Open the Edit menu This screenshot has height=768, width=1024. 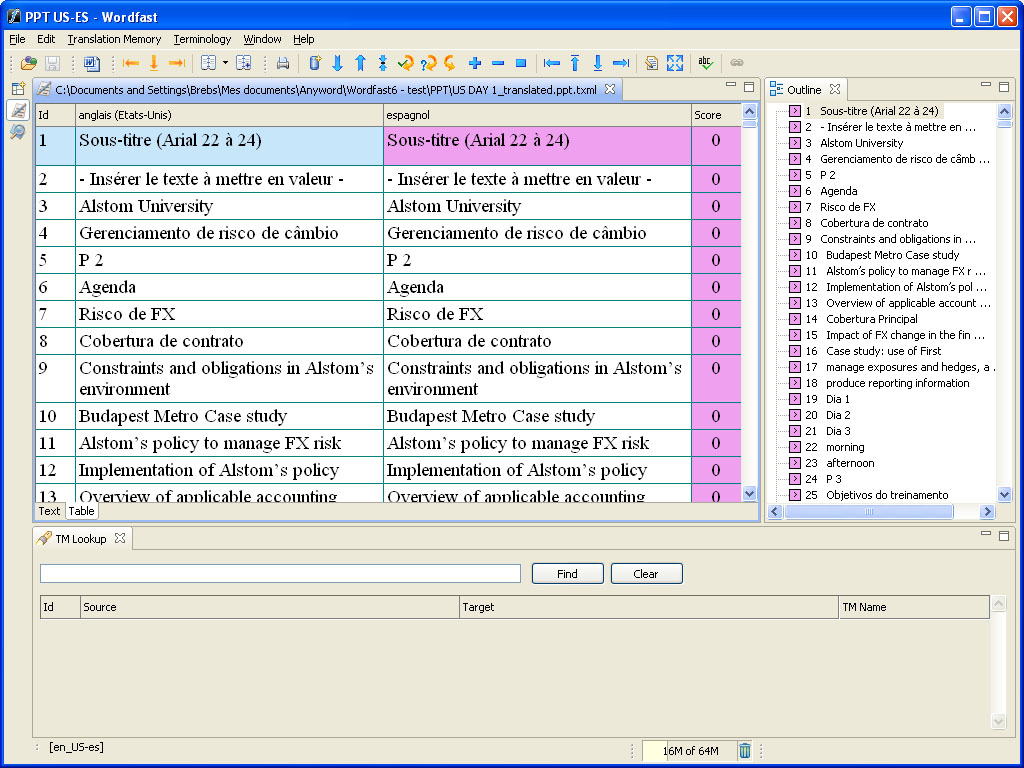[46, 39]
